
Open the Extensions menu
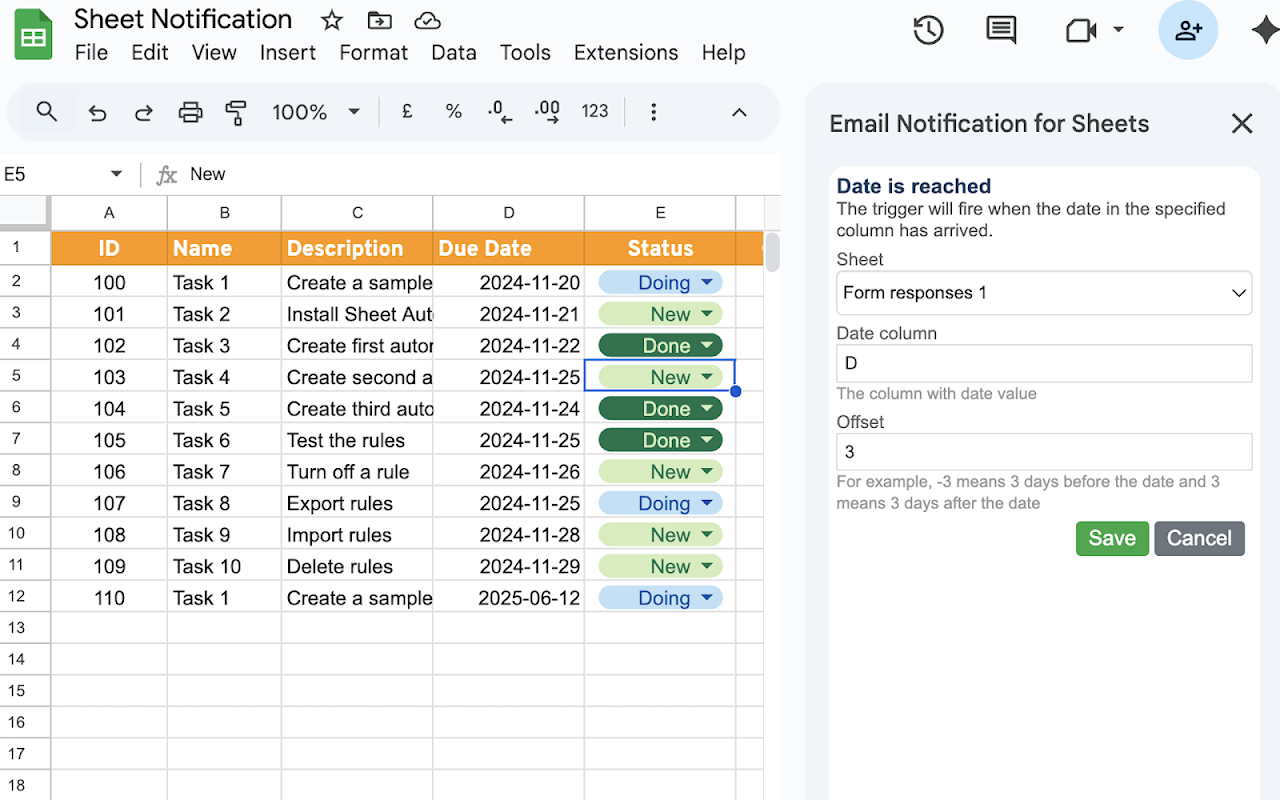(626, 53)
